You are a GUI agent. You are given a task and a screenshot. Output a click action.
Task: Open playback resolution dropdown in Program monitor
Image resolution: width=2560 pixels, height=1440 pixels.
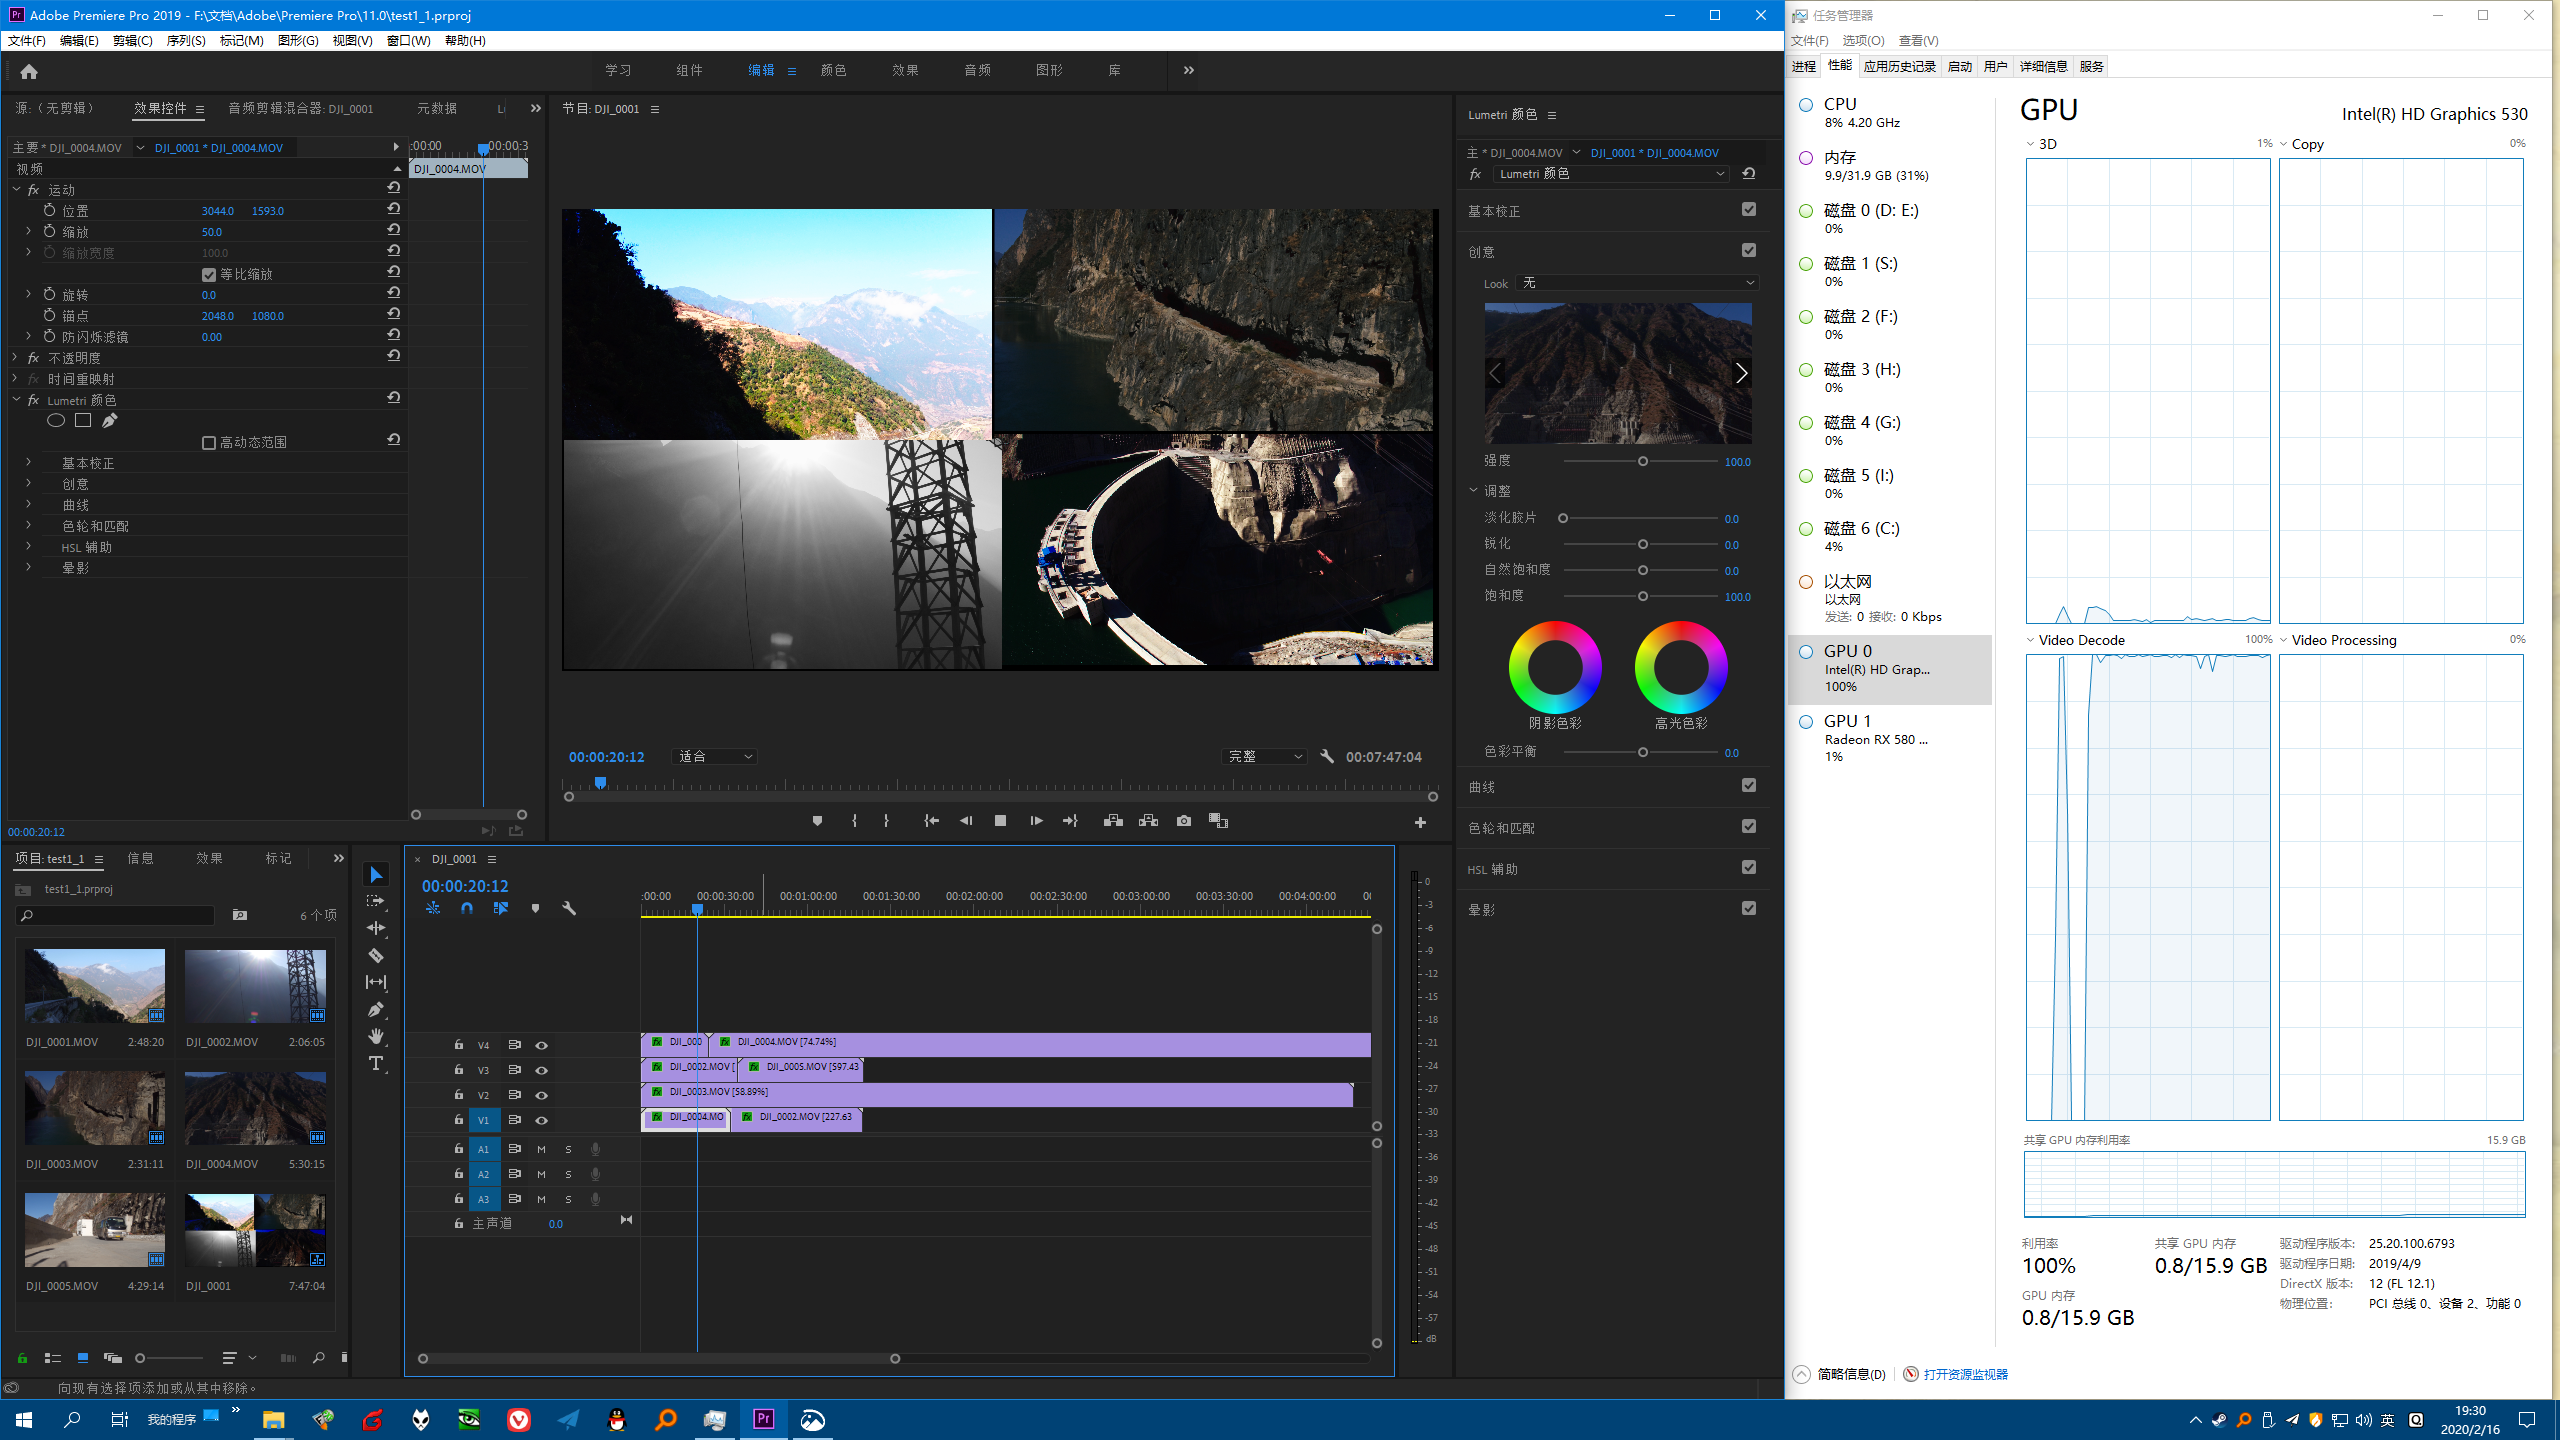(x=1264, y=757)
